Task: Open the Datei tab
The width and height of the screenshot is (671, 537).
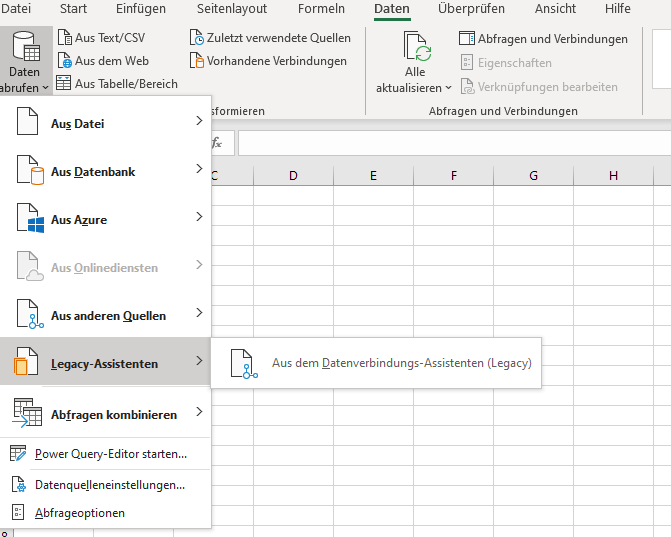Action: coord(16,9)
